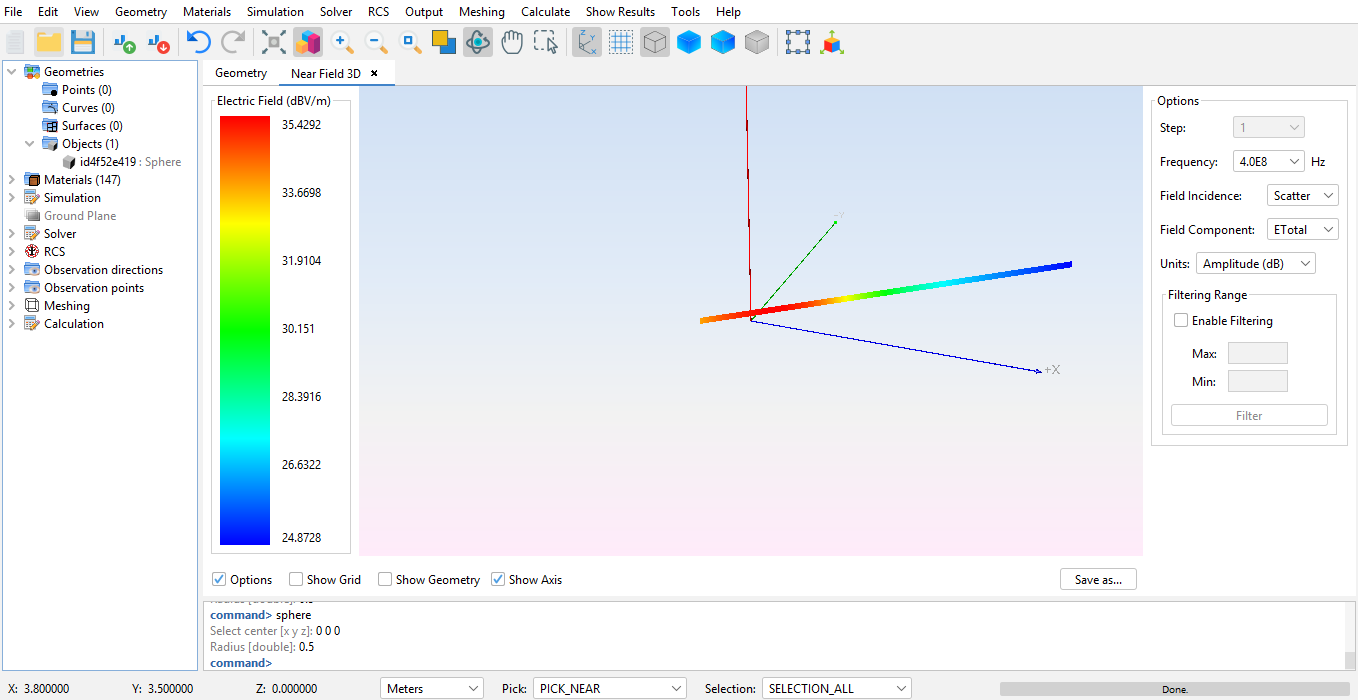Screen dimensions: 1358x700
Task: Open the Frequency dropdown
Action: 1268,162
